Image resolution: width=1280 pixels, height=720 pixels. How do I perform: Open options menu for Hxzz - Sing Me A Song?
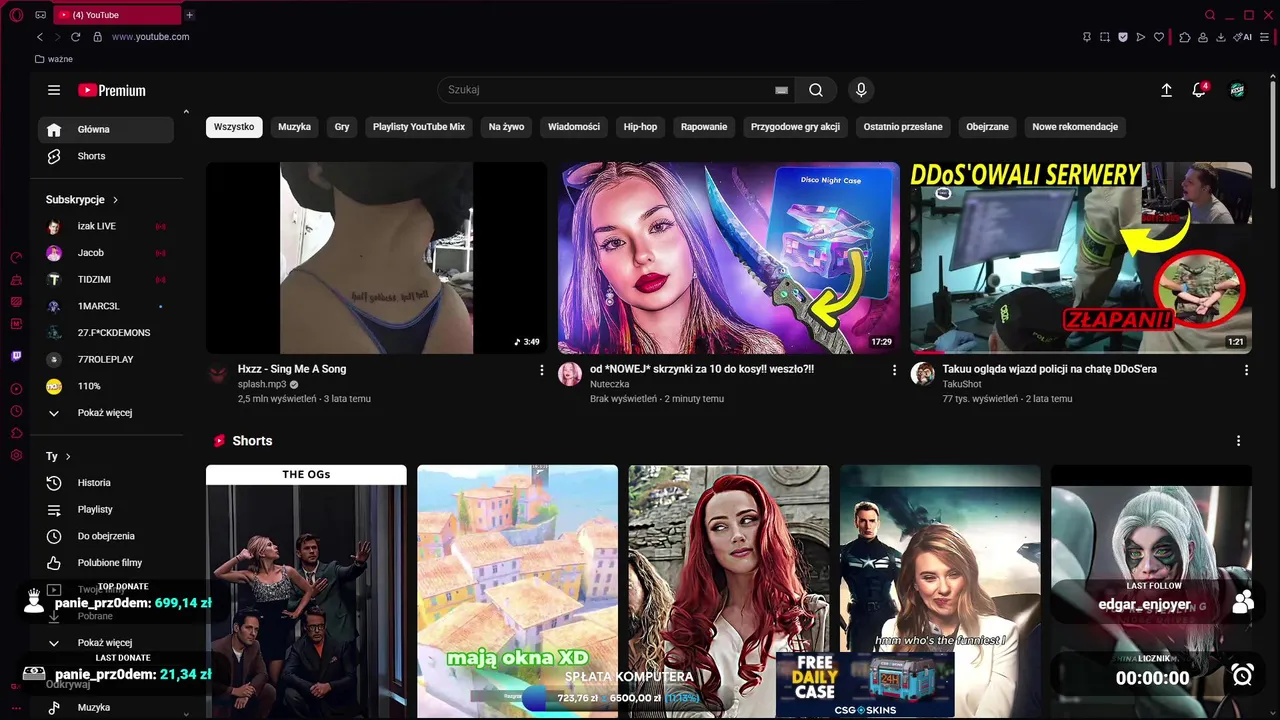tap(542, 370)
